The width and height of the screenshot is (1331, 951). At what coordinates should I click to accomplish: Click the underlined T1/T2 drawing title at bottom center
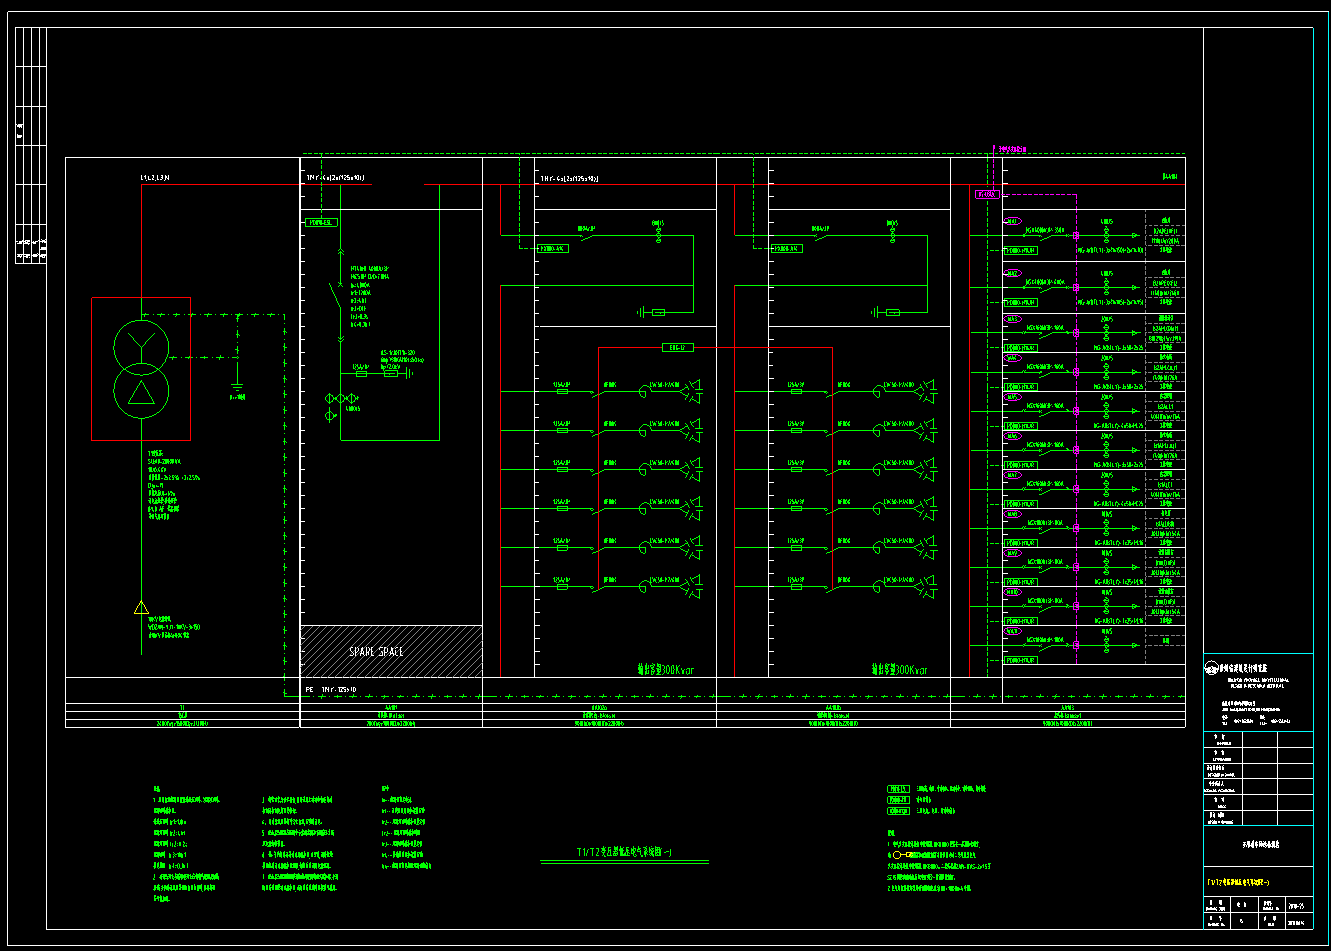coord(625,853)
